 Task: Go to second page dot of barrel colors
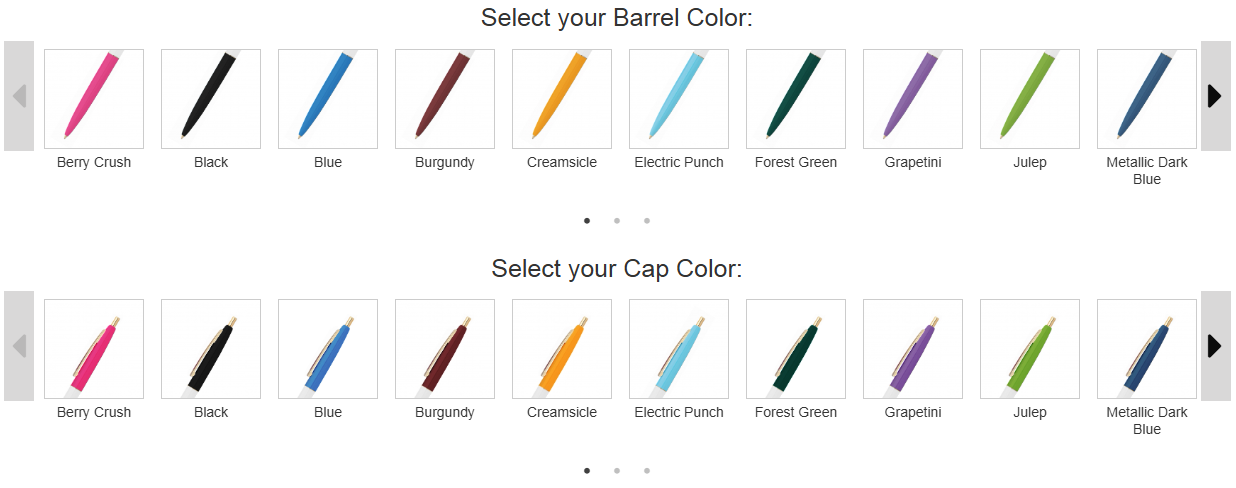(617, 221)
